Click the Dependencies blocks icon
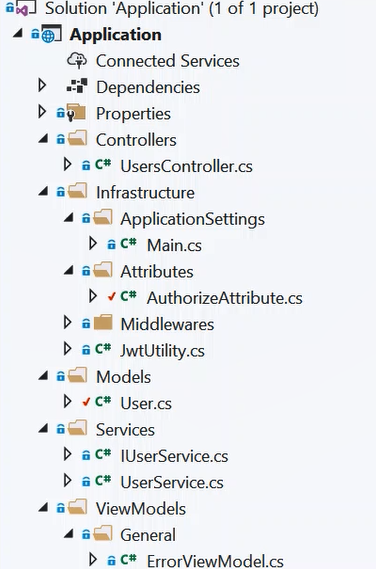 tap(77, 86)
